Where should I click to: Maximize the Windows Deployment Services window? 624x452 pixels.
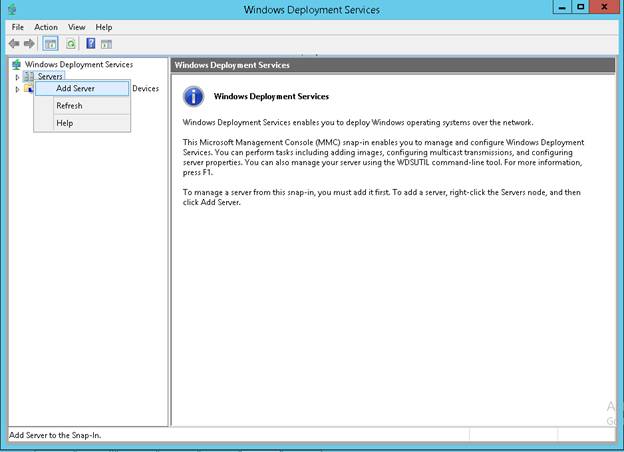coord(580,8)
